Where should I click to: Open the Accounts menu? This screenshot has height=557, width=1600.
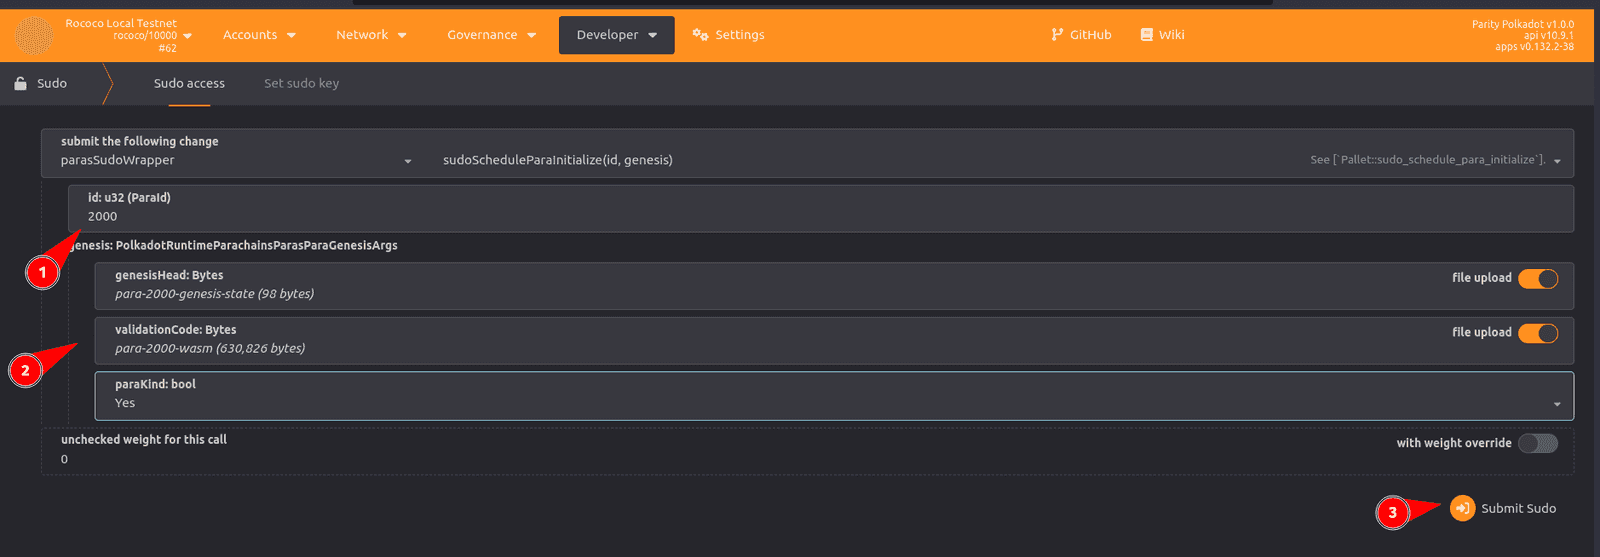tap(260, 35)
